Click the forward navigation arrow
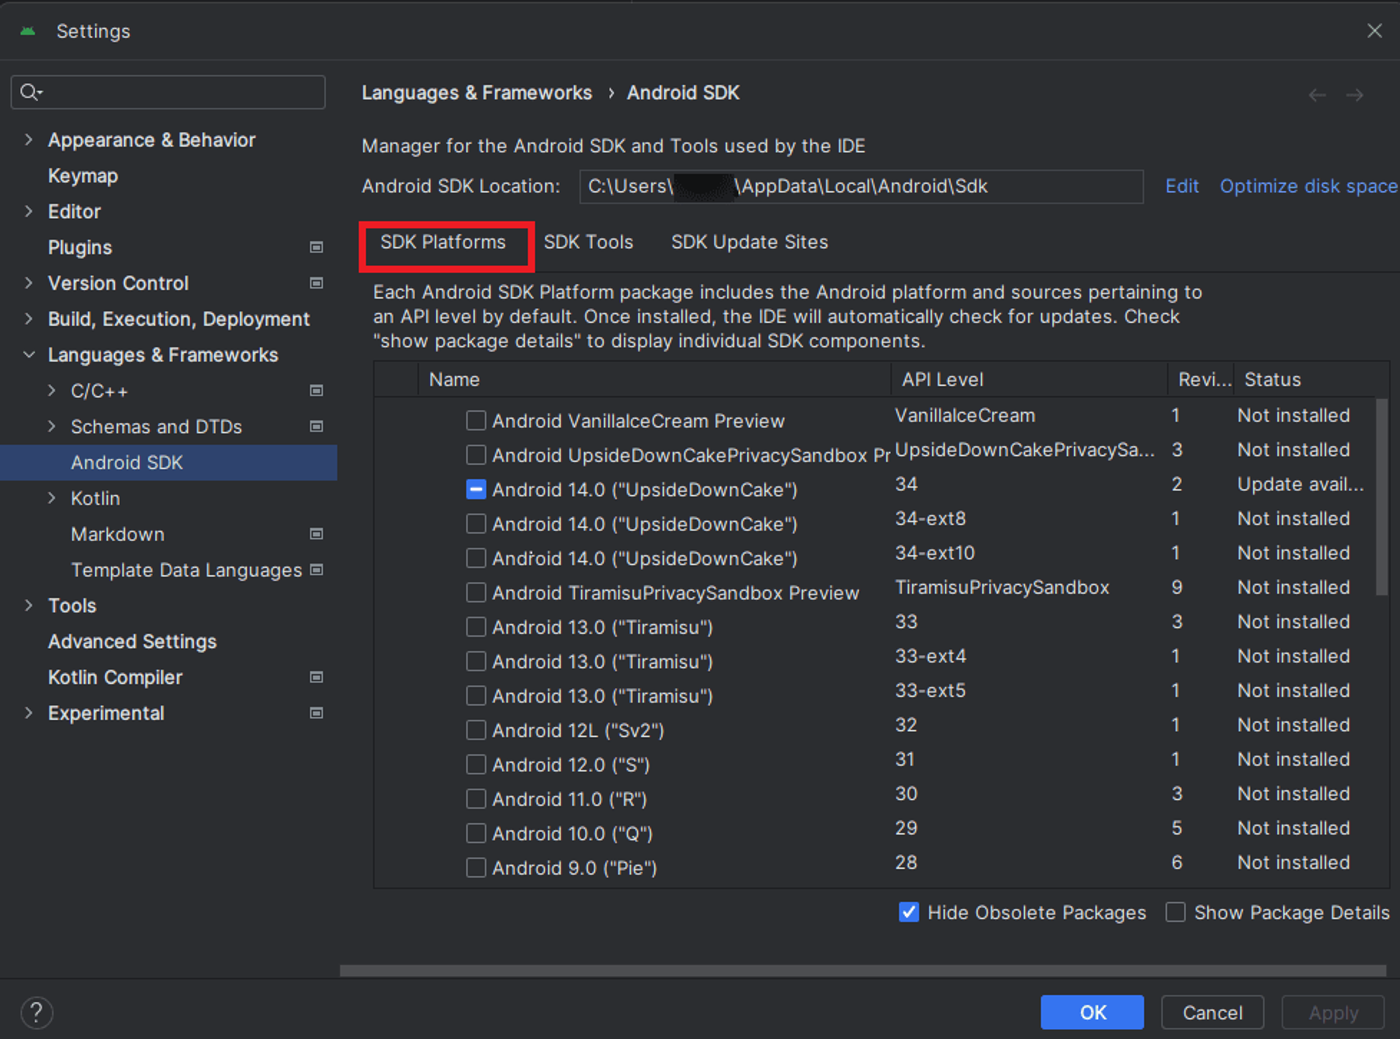 (1355, 95)
